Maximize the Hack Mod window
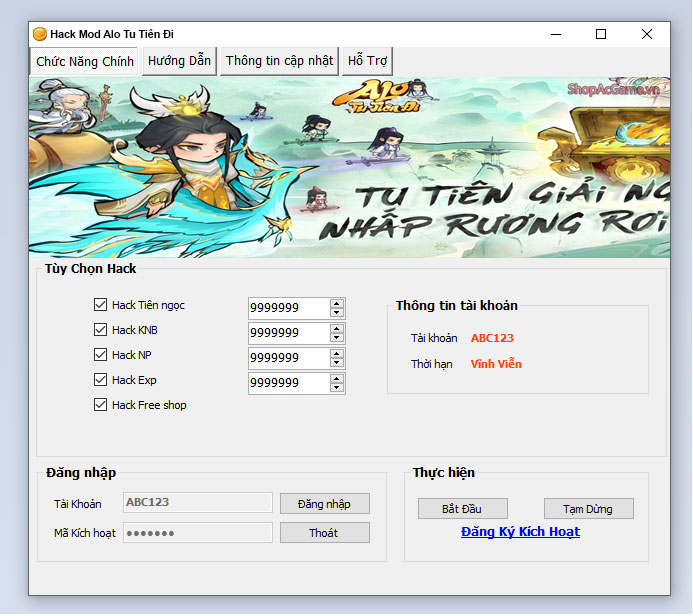 tap(601, 34)
